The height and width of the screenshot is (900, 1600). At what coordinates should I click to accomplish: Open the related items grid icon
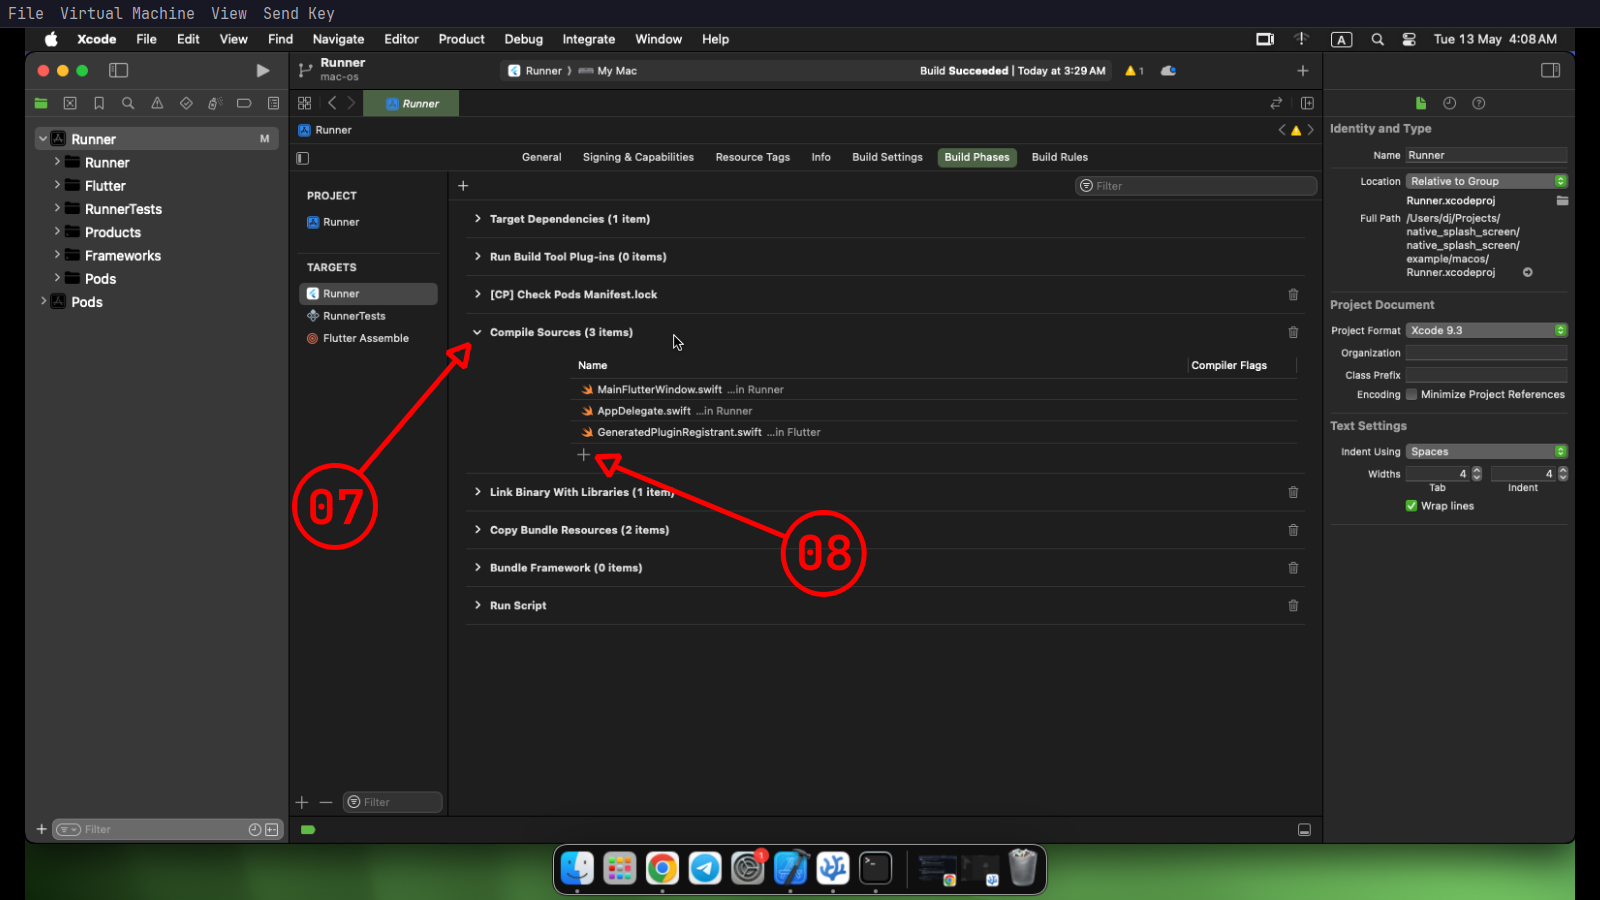pos(305,103)
